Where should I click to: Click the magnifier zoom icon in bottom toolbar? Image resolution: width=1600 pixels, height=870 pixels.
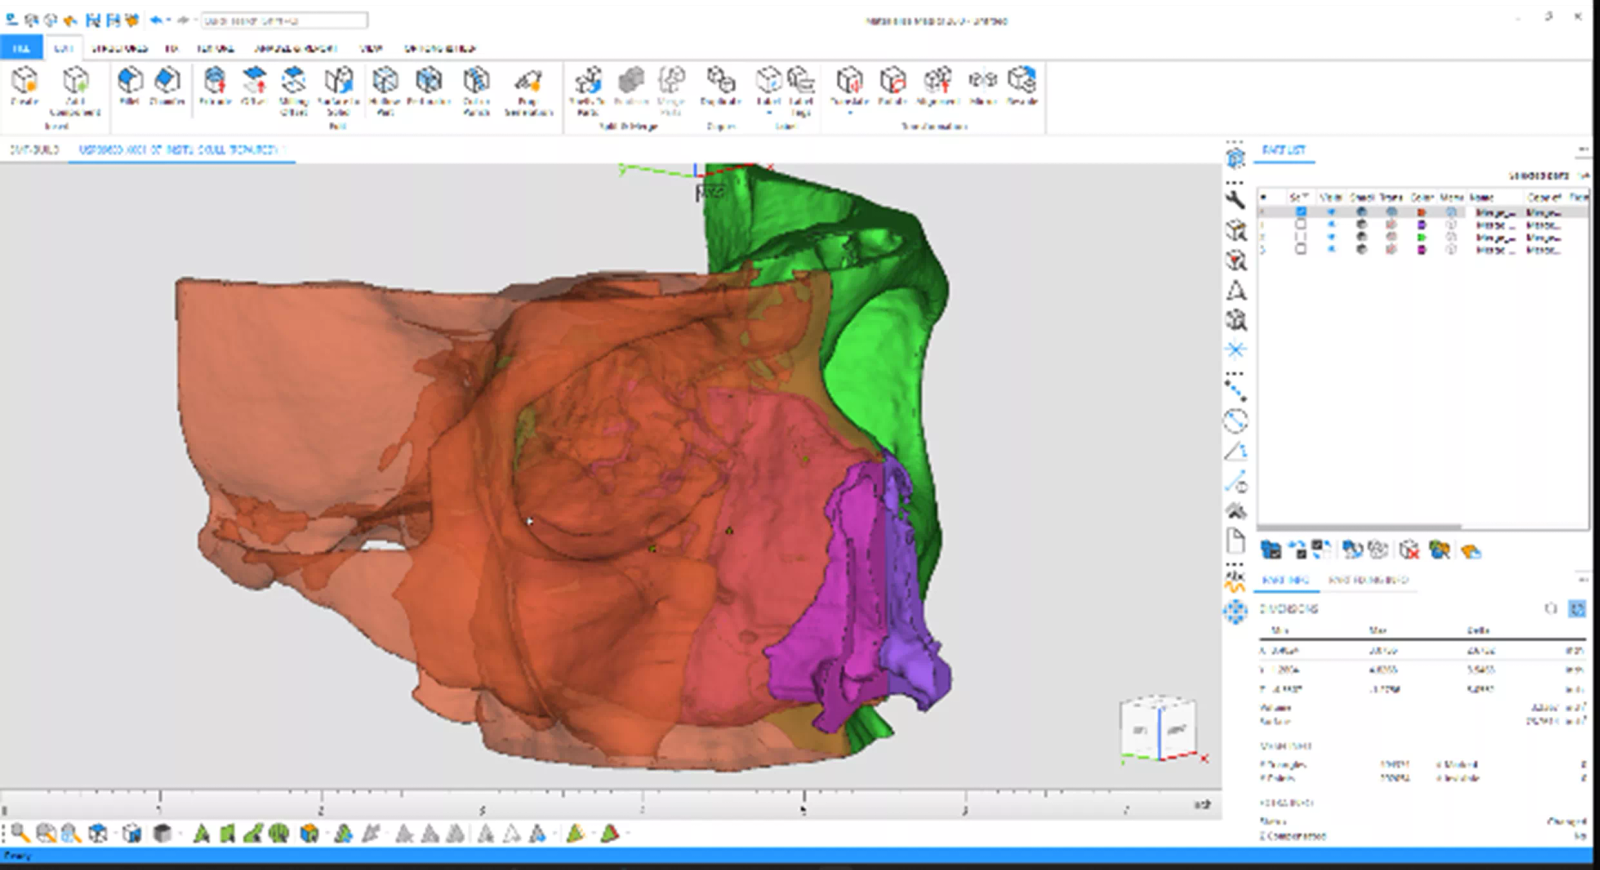pyautogui.click(x=20, y=833)
